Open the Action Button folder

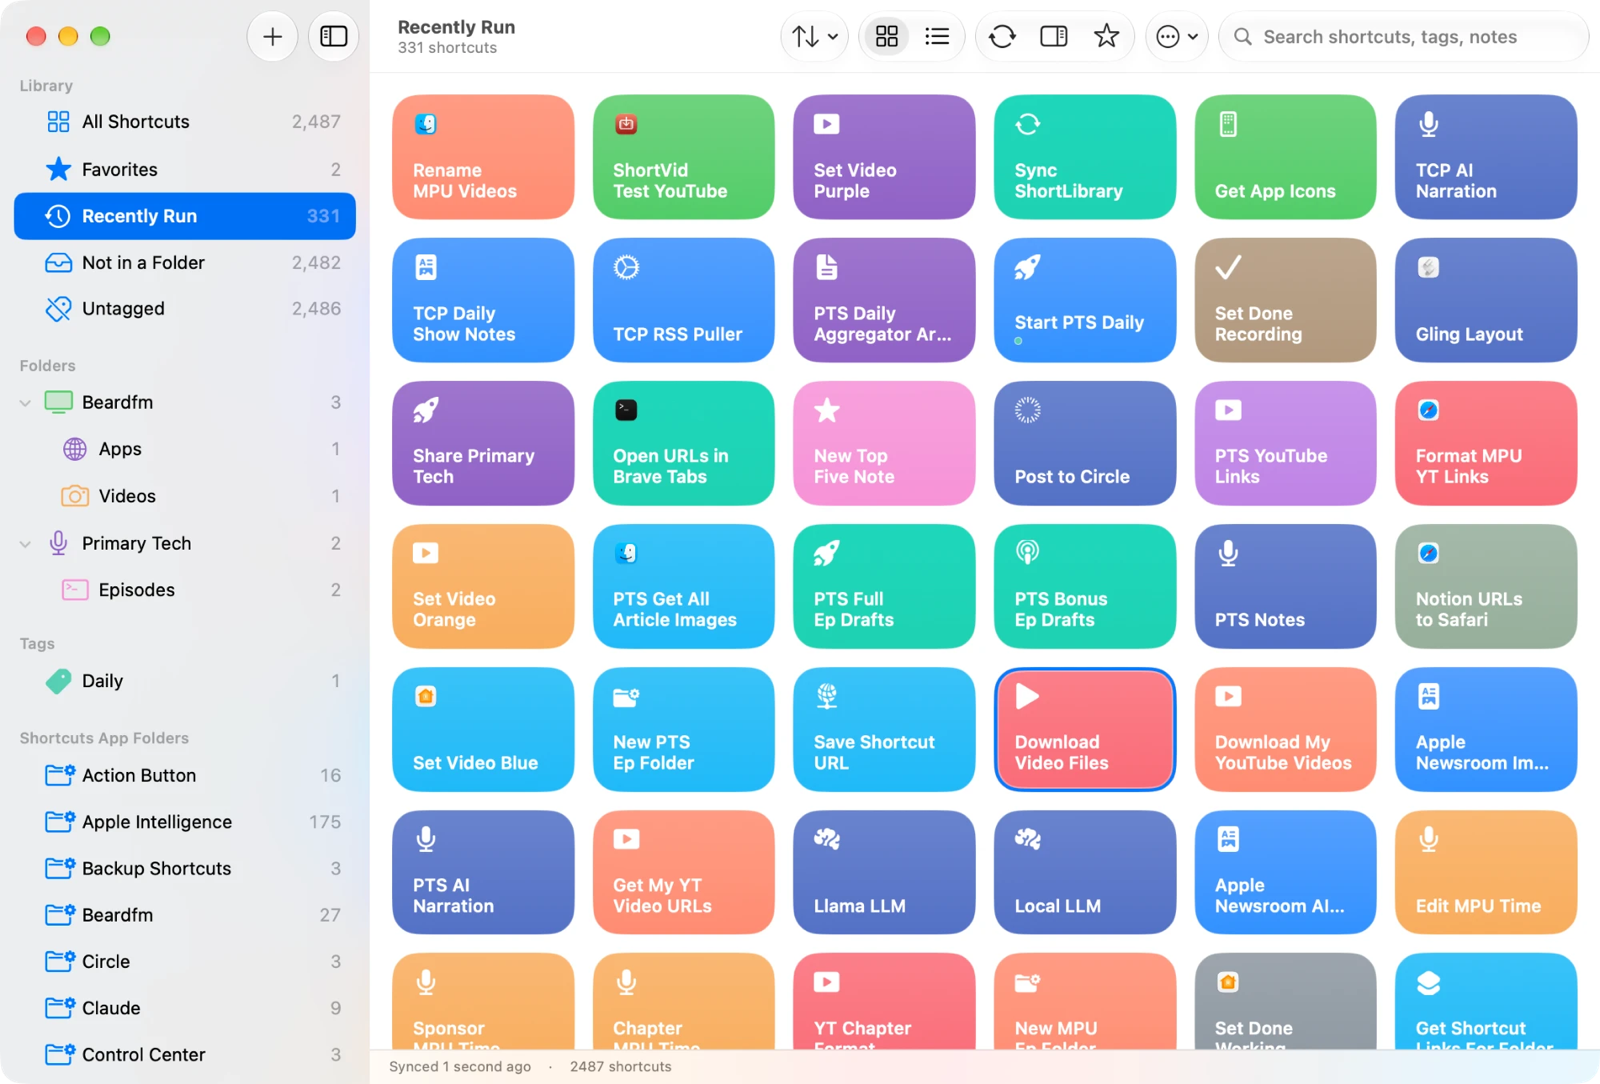pos(185,775)
